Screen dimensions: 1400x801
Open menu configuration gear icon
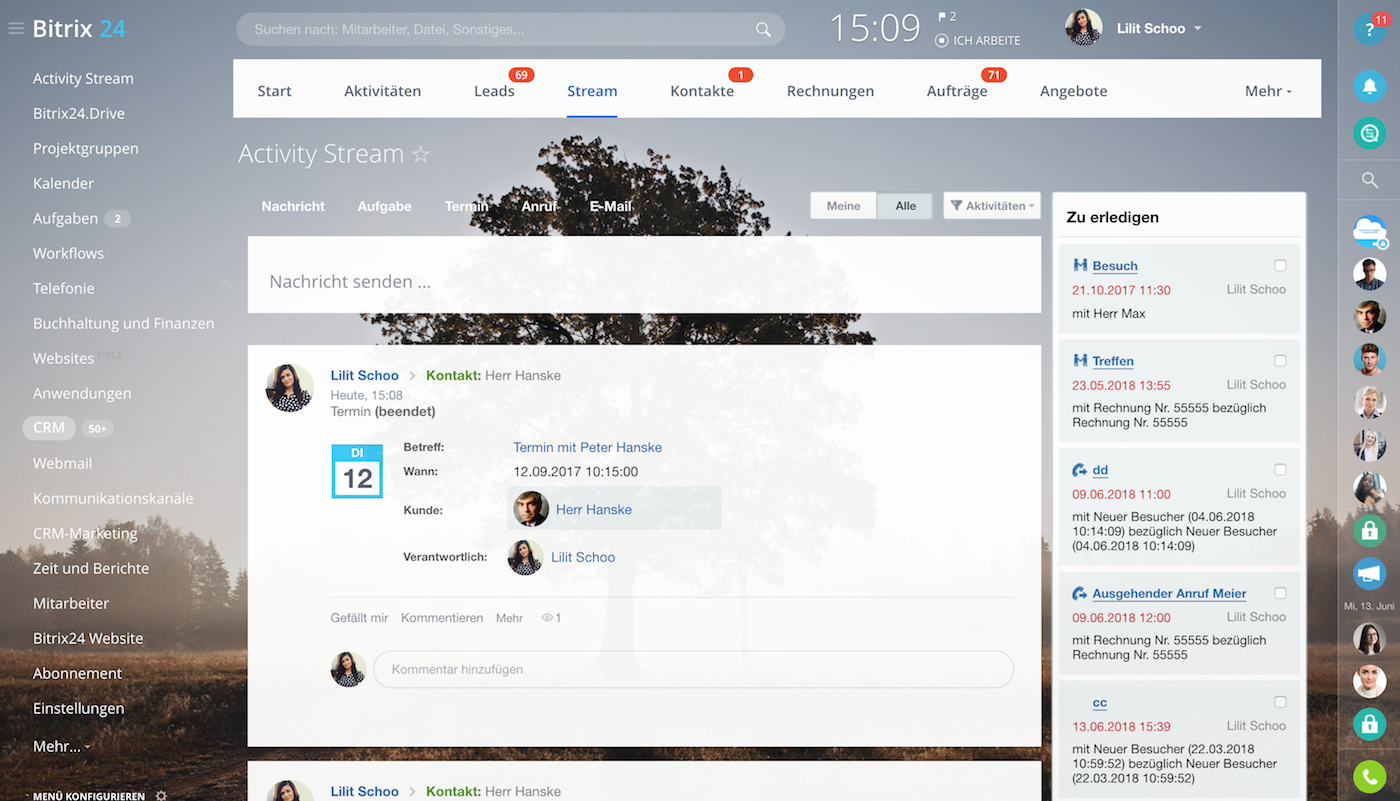pos(162,796)
